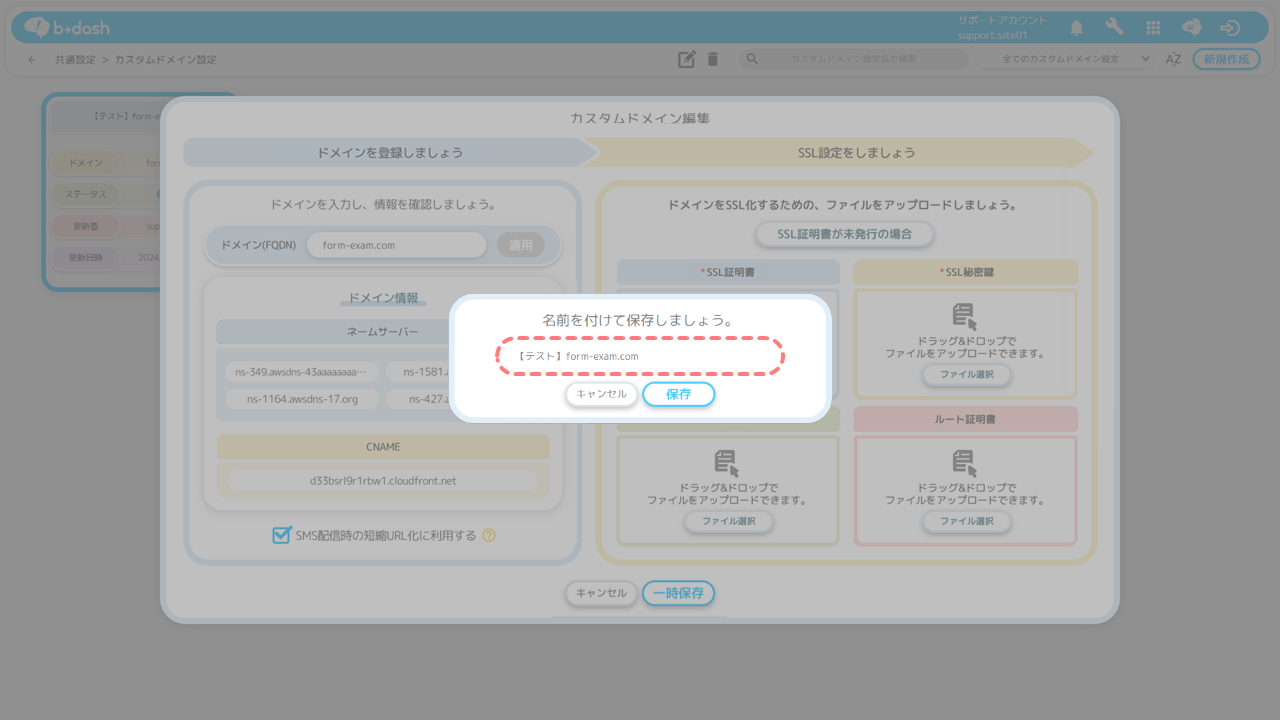Open the apps grid menu icon
This screenshot has width=1280, height=720.
[x=1153, y=28]
